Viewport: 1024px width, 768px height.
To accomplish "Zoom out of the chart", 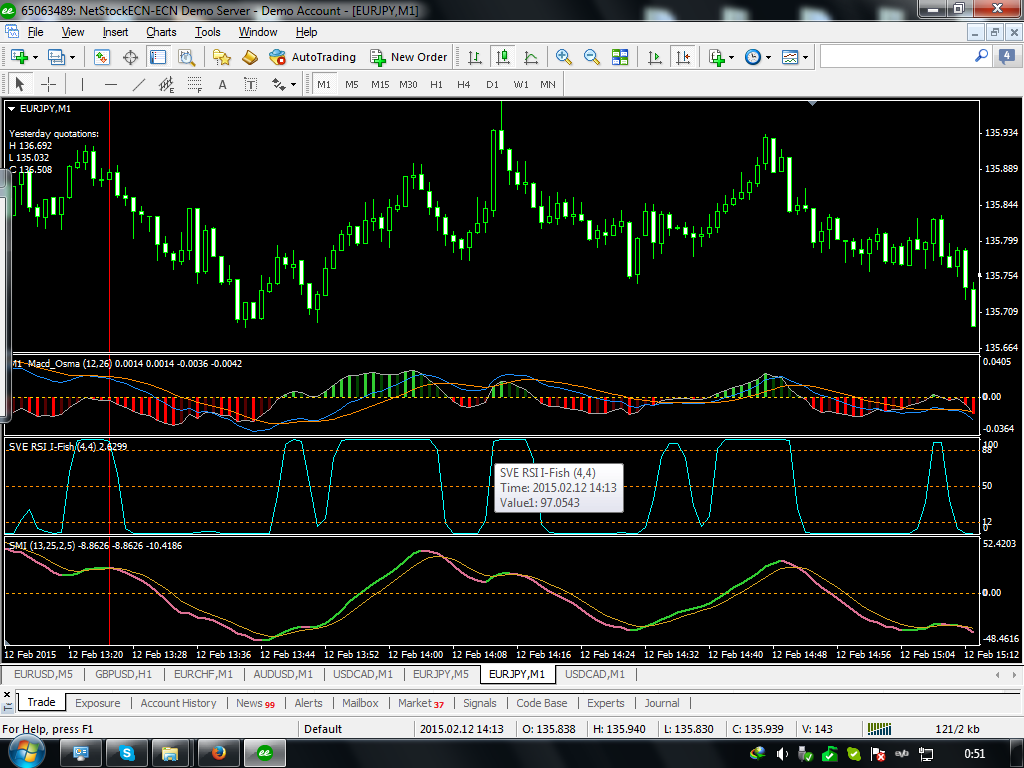I will 592,57.
